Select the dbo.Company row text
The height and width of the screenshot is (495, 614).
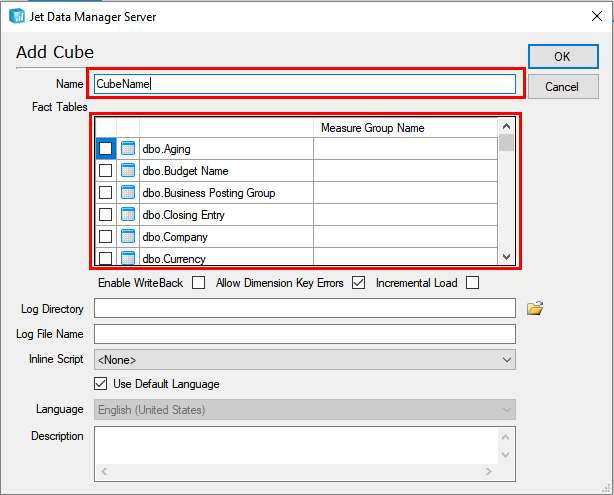[x=175, y=237]
